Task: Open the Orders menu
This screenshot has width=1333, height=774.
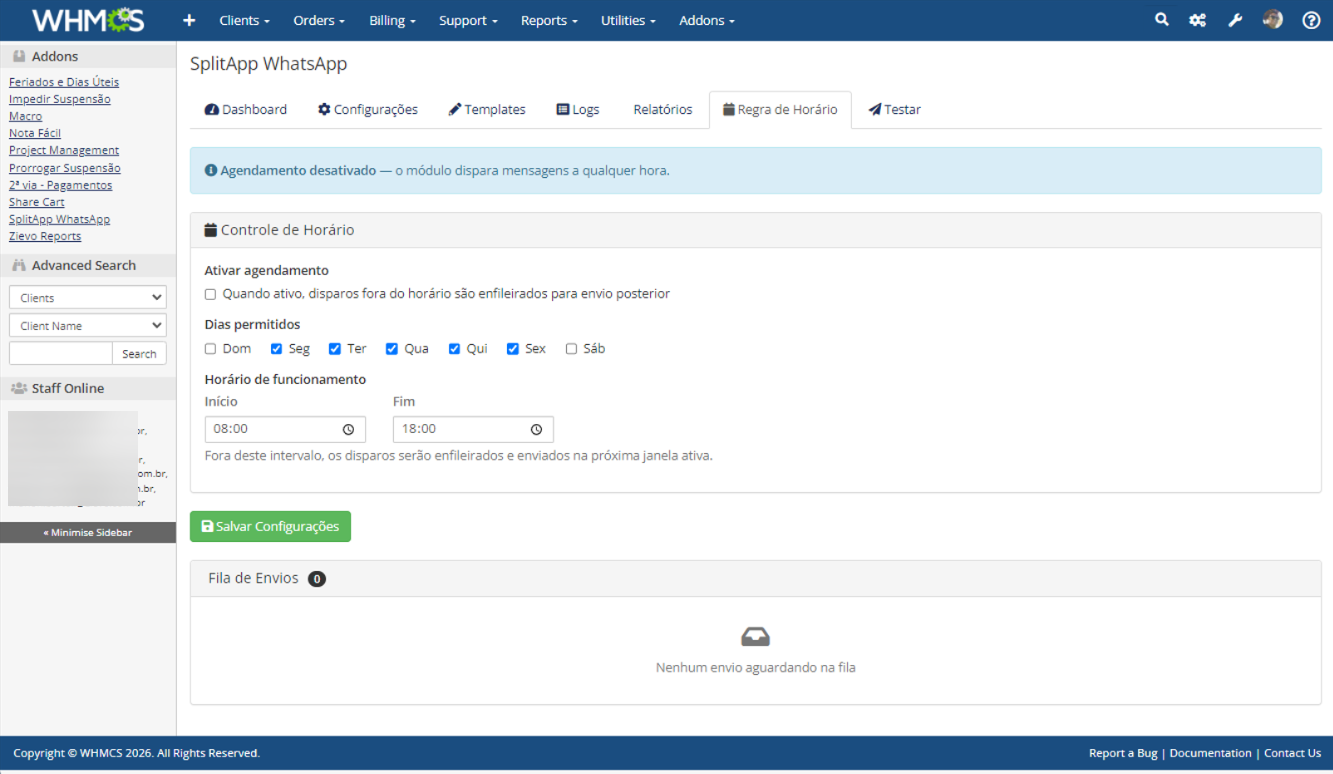Action: point(319,20)
